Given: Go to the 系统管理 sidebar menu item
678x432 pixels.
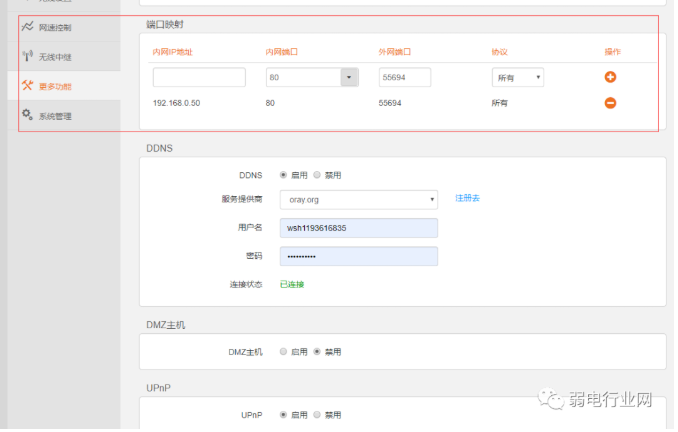Looking at the screenshot, I should [x=55, y=116].
